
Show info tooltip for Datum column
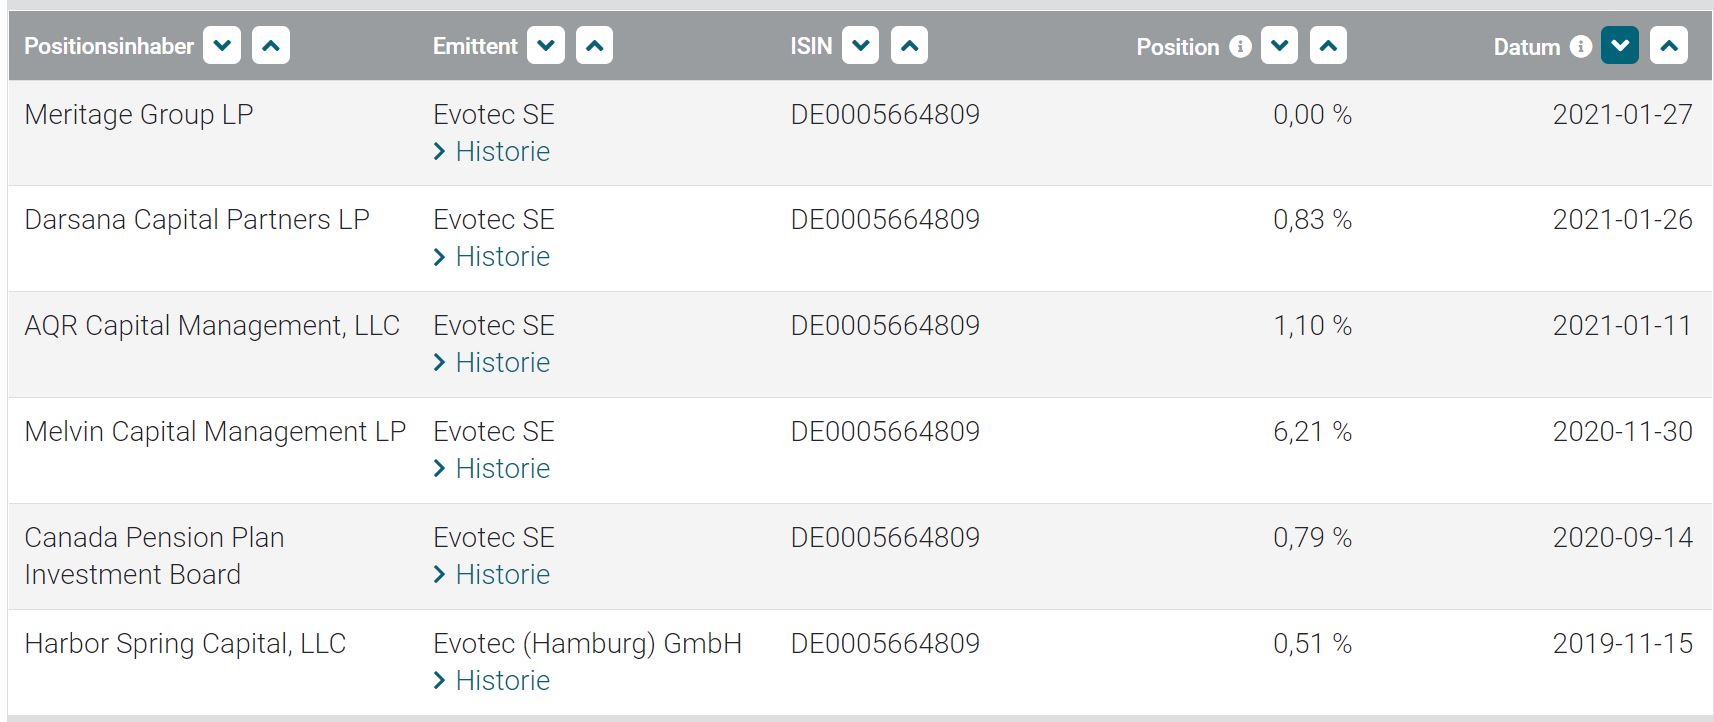(1581, 47)
